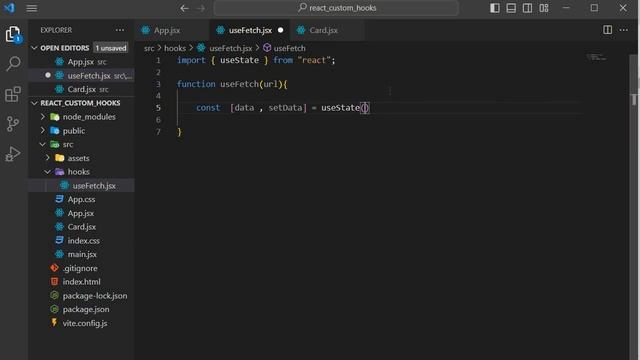Viewport: 640px width, 360px height.
Task: Open Explorer Views and More Actions ellipsis
Action: tap(120, 30)
